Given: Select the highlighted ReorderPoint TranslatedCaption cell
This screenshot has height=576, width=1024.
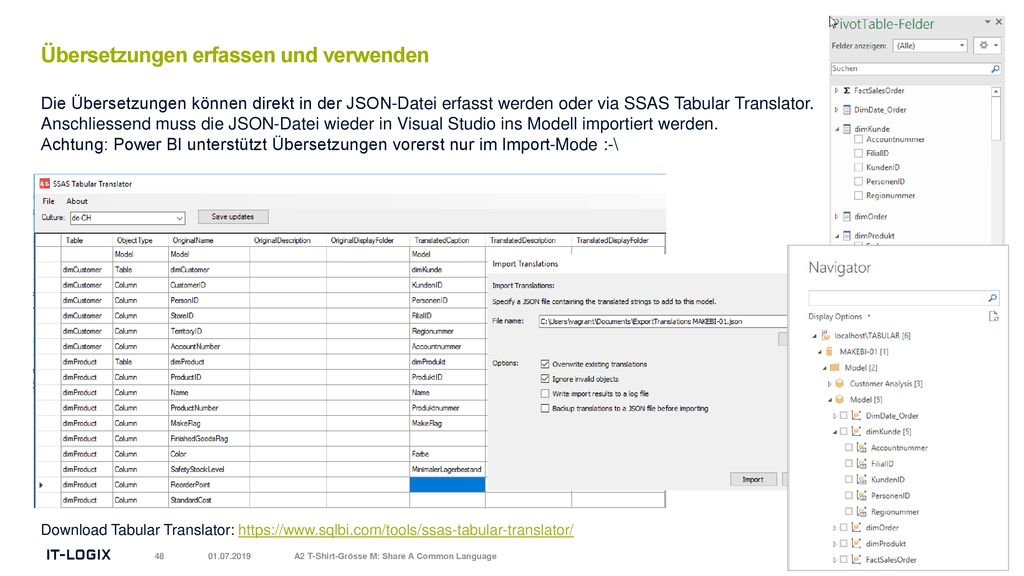Looking at the screenshot, I should [447, 485].
